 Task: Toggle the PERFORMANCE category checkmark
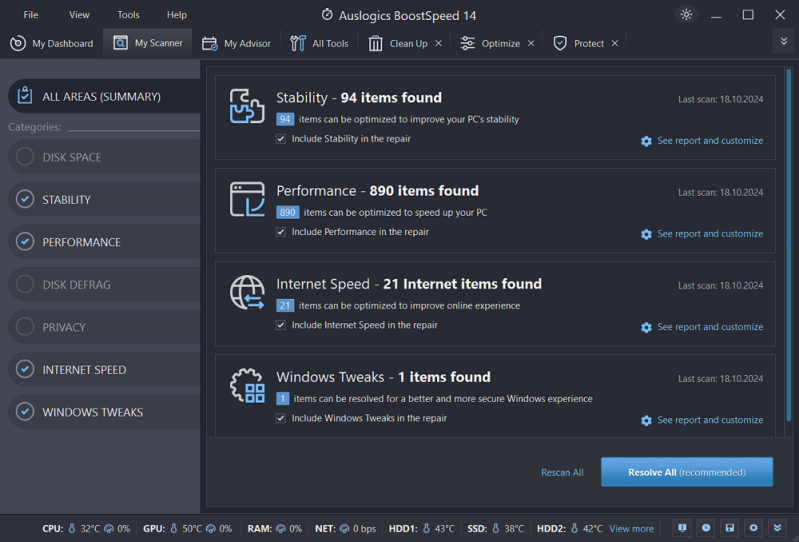click(25, 241)
